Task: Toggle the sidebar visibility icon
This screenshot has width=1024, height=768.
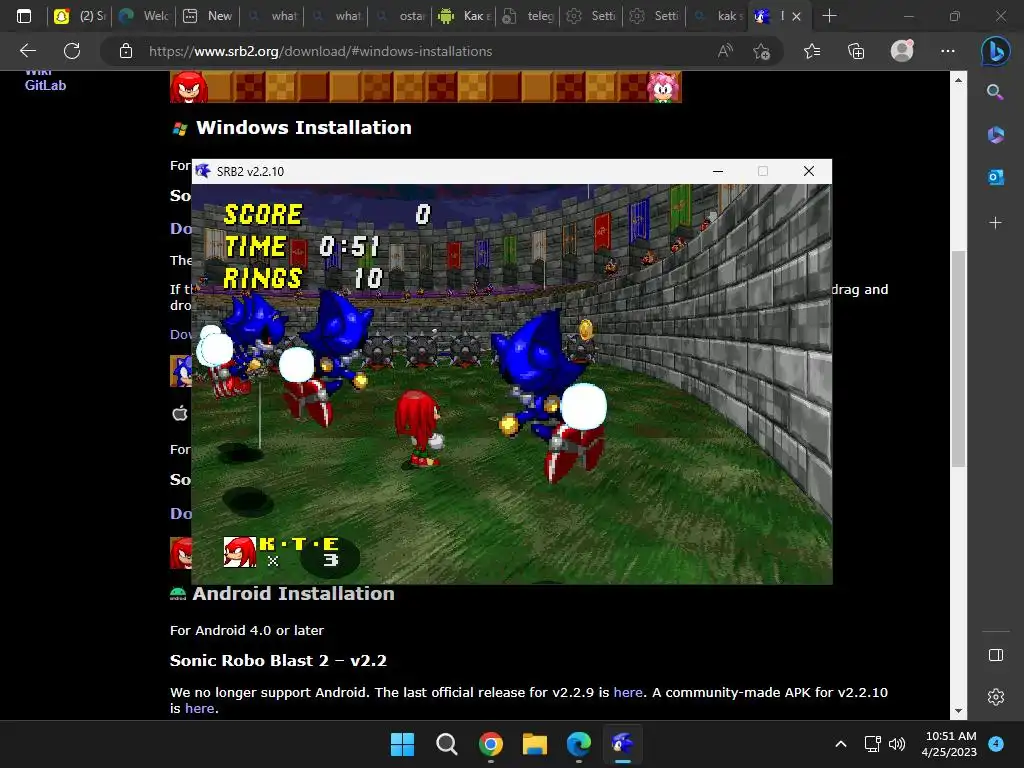Action: click(x=995, y=655)
